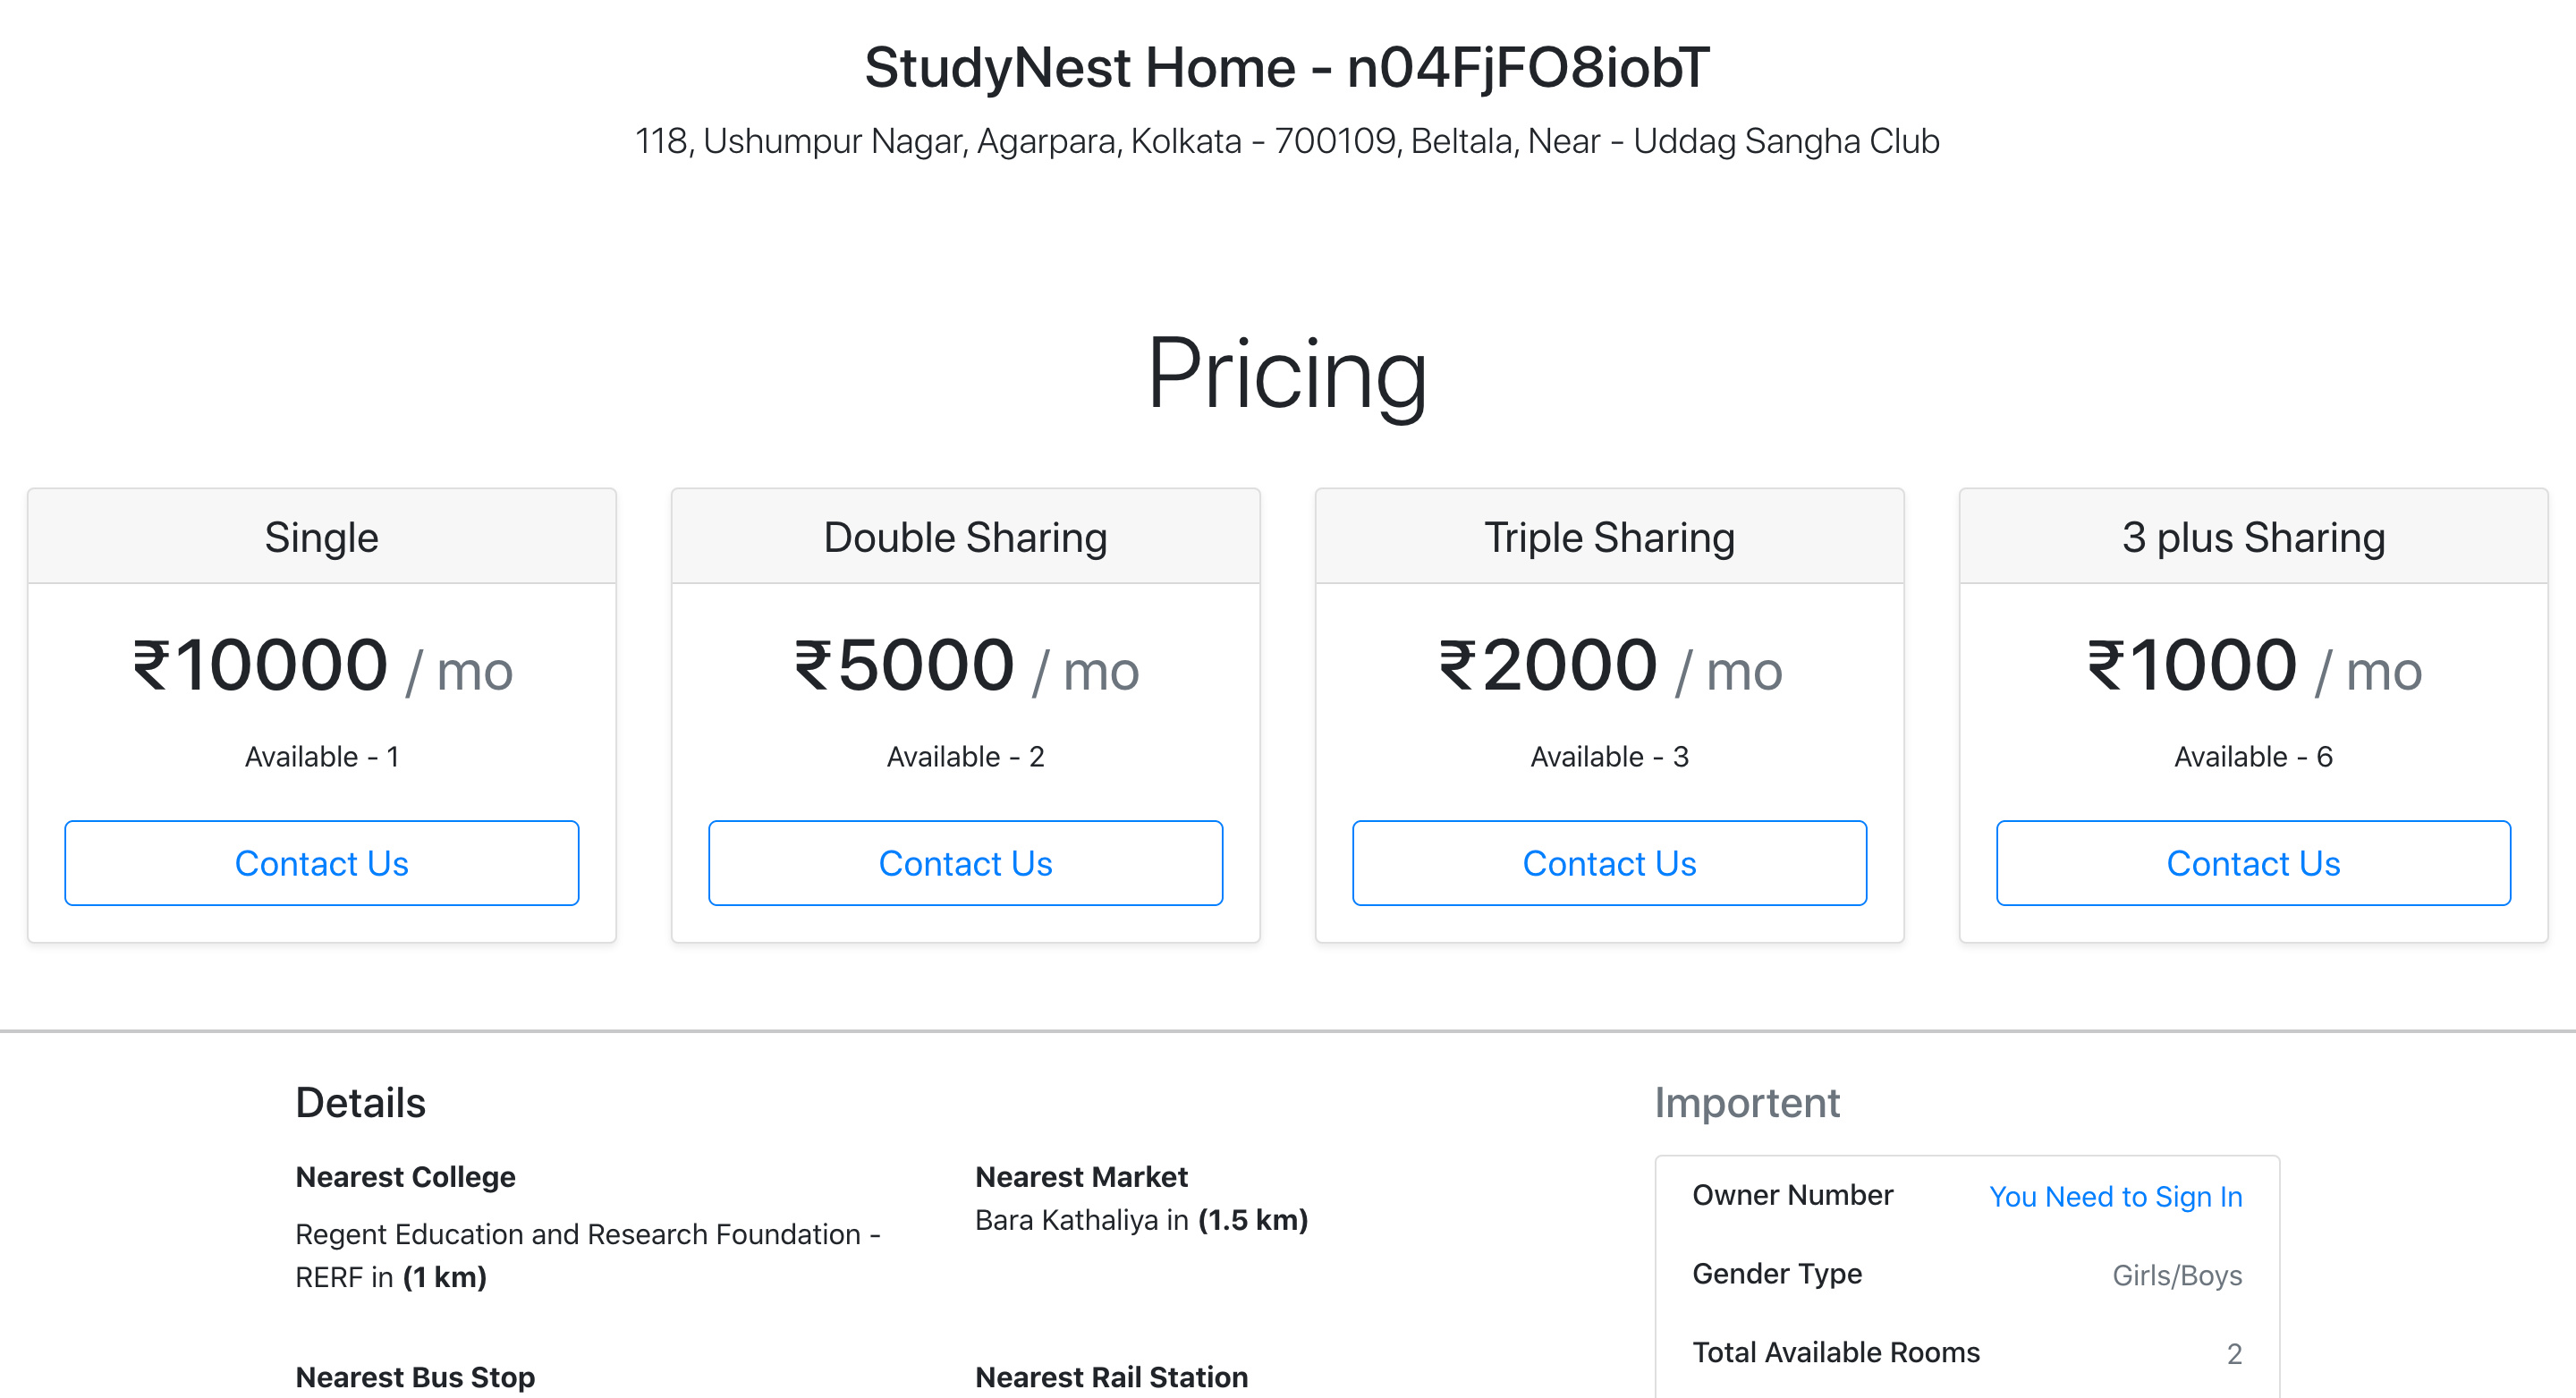This screenshot has height=1398, width=2576.
Task: Click the ₹1000 per month price
Action: (2253, 667)
